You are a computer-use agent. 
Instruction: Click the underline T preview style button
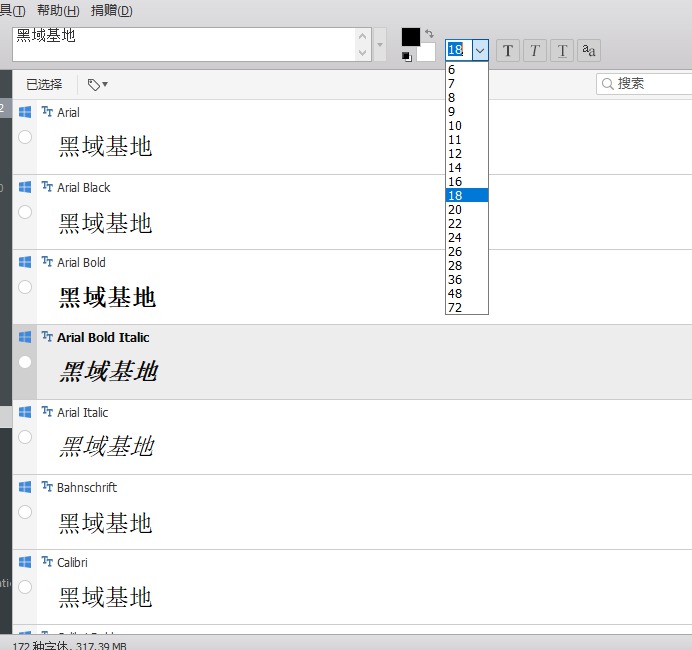click(x=562, y=50)
